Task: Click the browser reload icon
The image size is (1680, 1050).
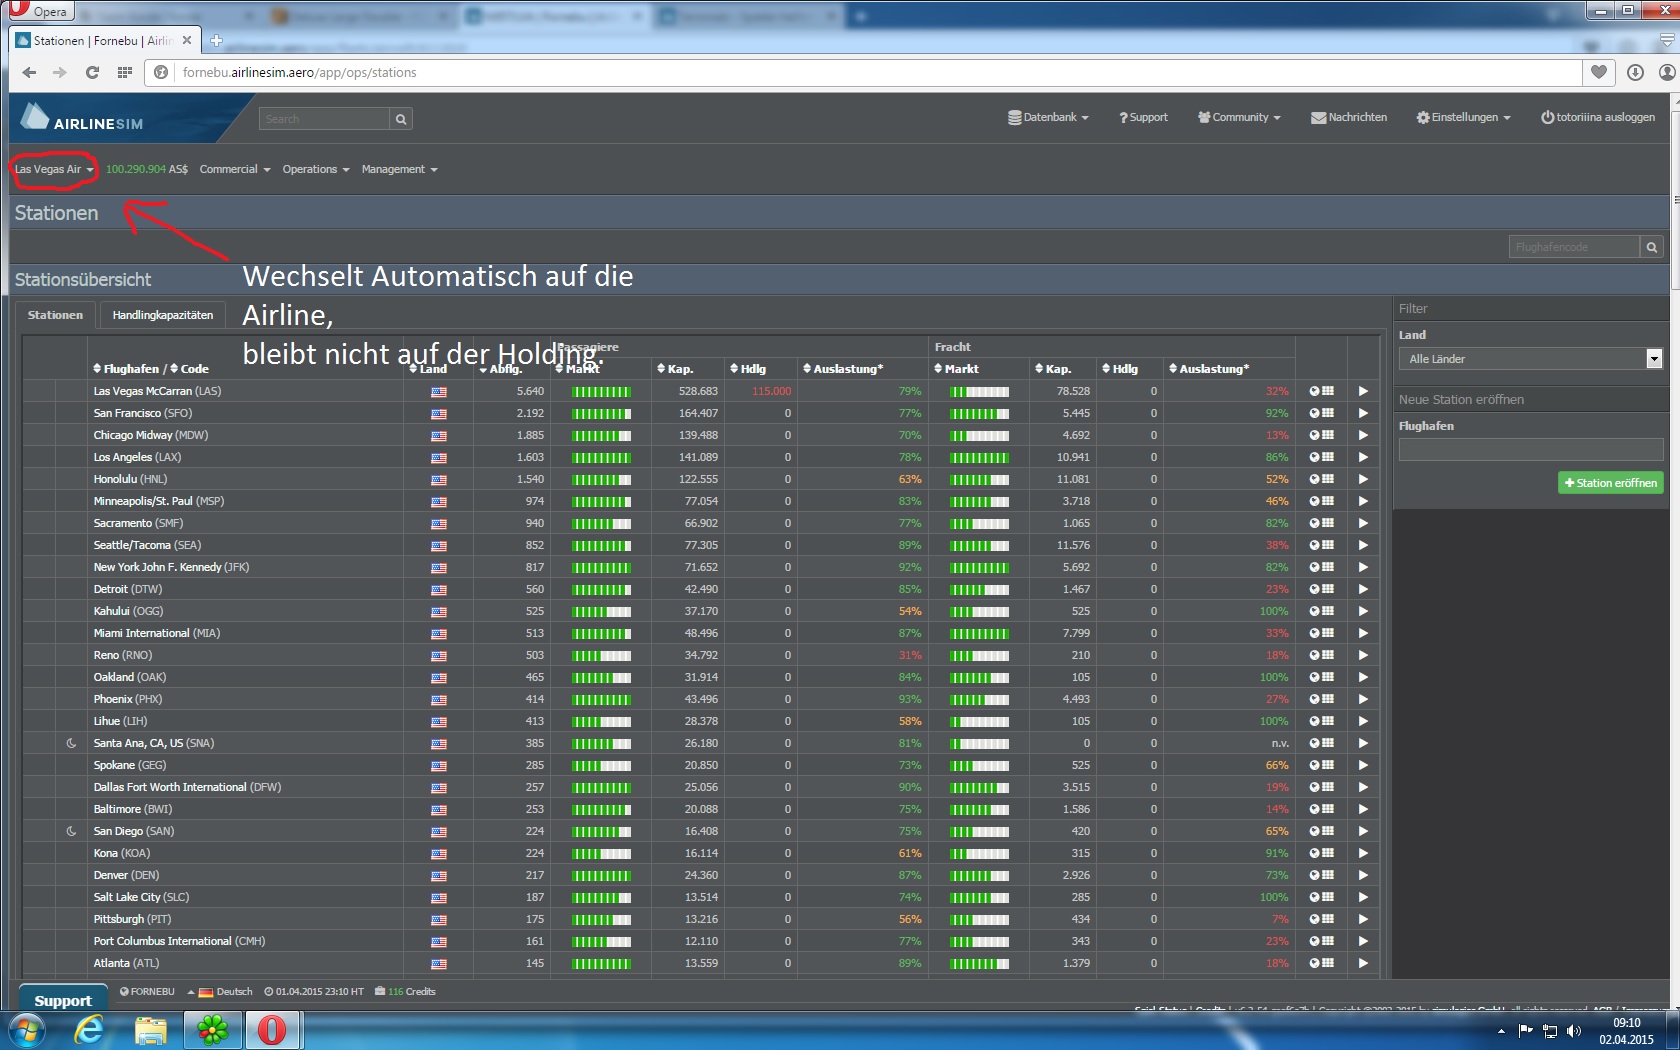Action: [x=92, y=72]
